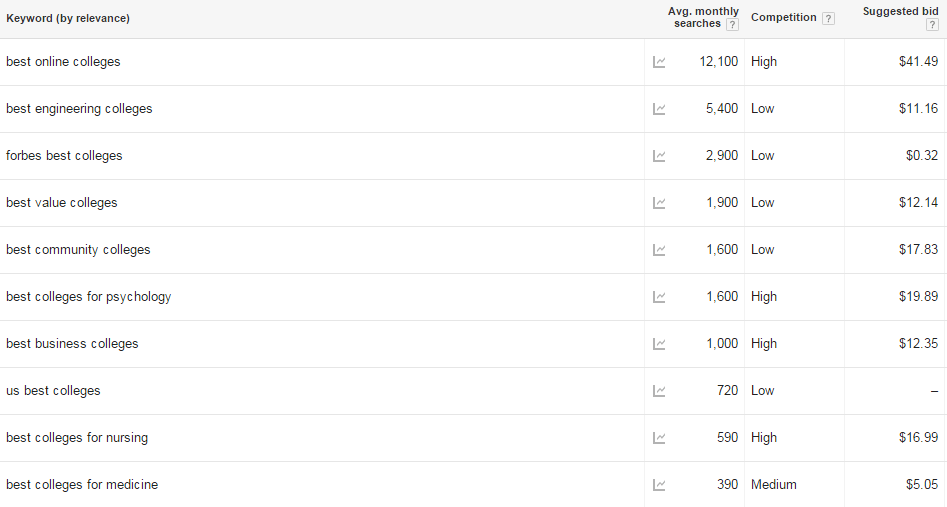Open help icon under Suggested bid
The image size is (947, 507).
933,25
